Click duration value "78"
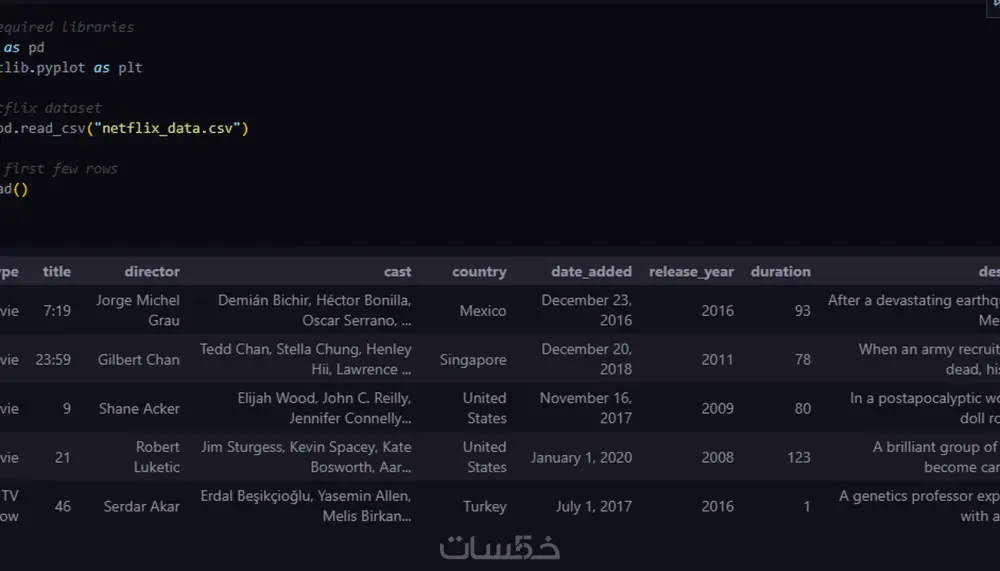1000x571 pixels. [x=802, y=360]
